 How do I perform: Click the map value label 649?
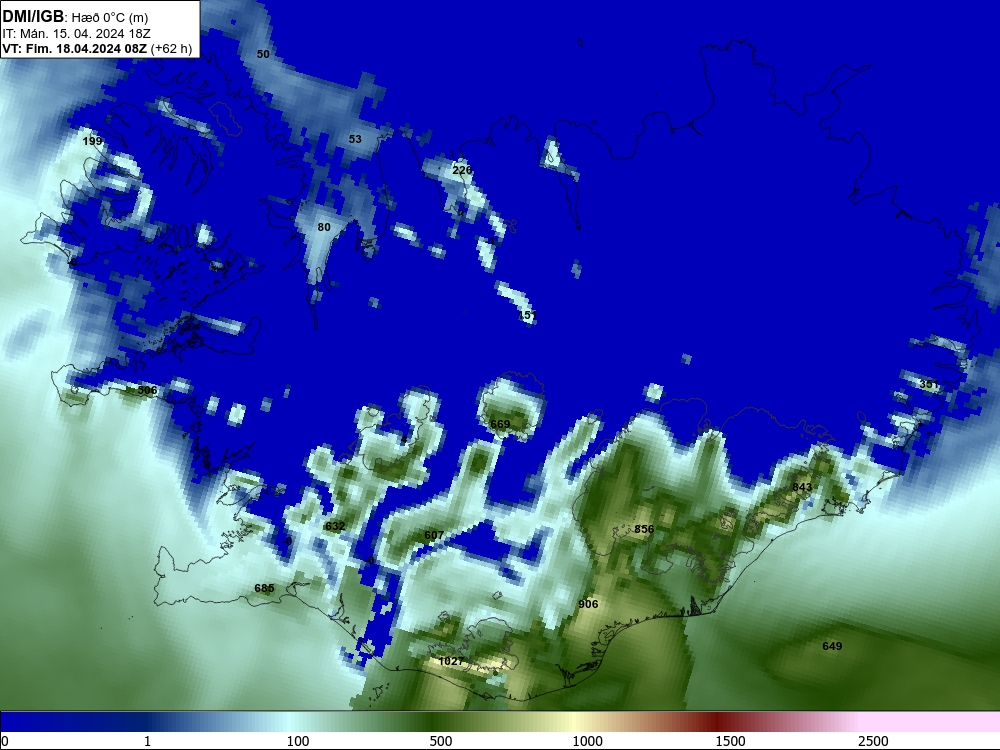832,646
